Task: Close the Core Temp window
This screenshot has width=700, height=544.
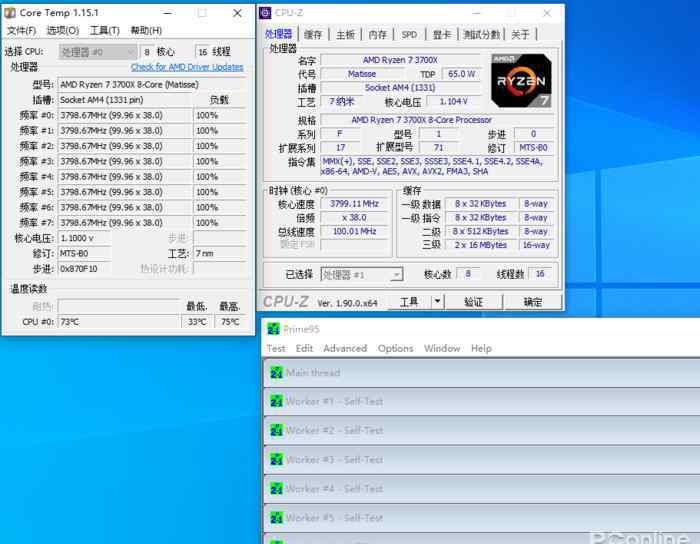Action: point(238,13)
